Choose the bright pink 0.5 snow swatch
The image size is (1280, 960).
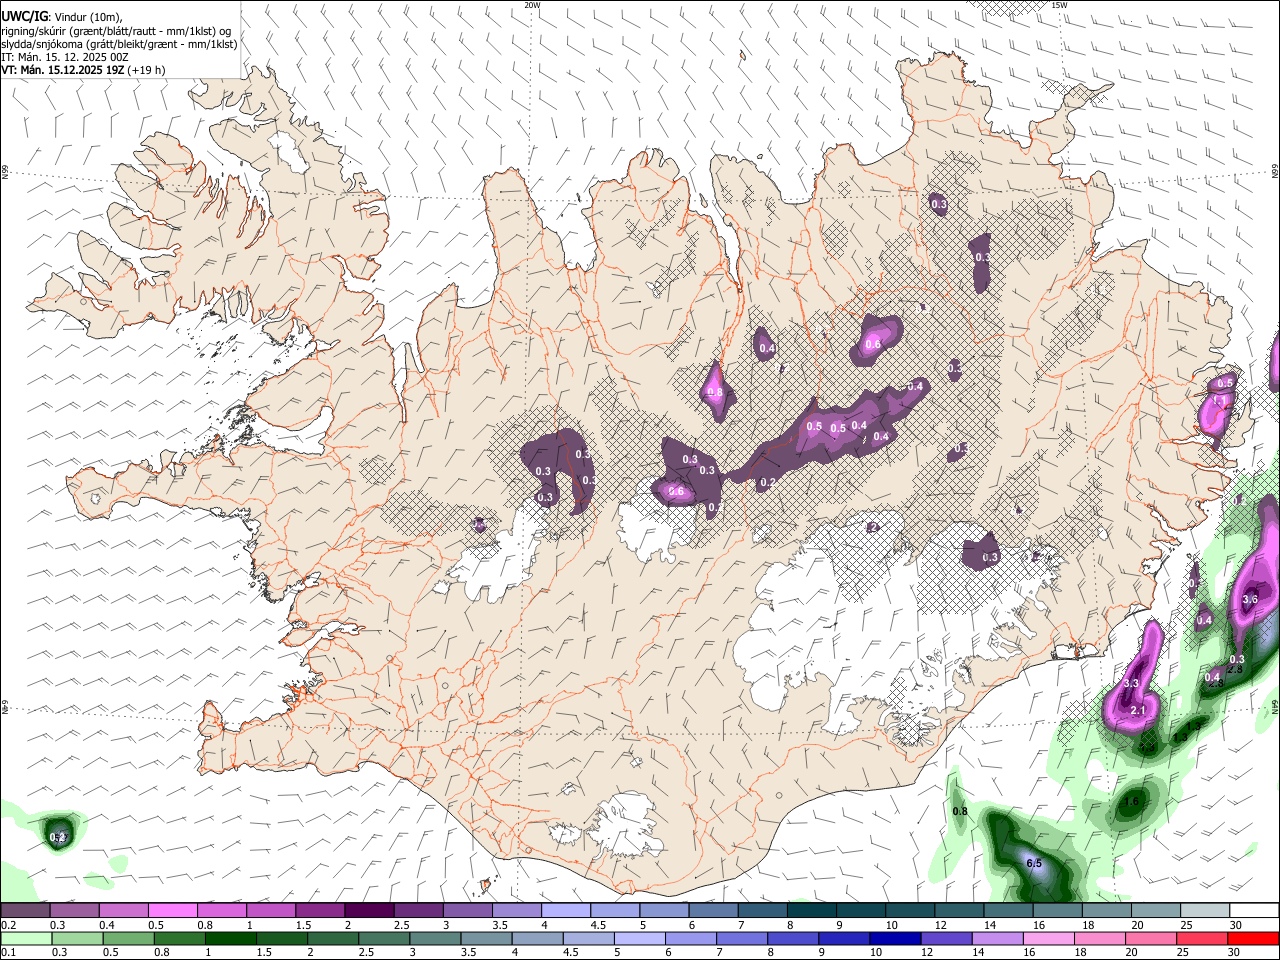click(x=172, y=911)
